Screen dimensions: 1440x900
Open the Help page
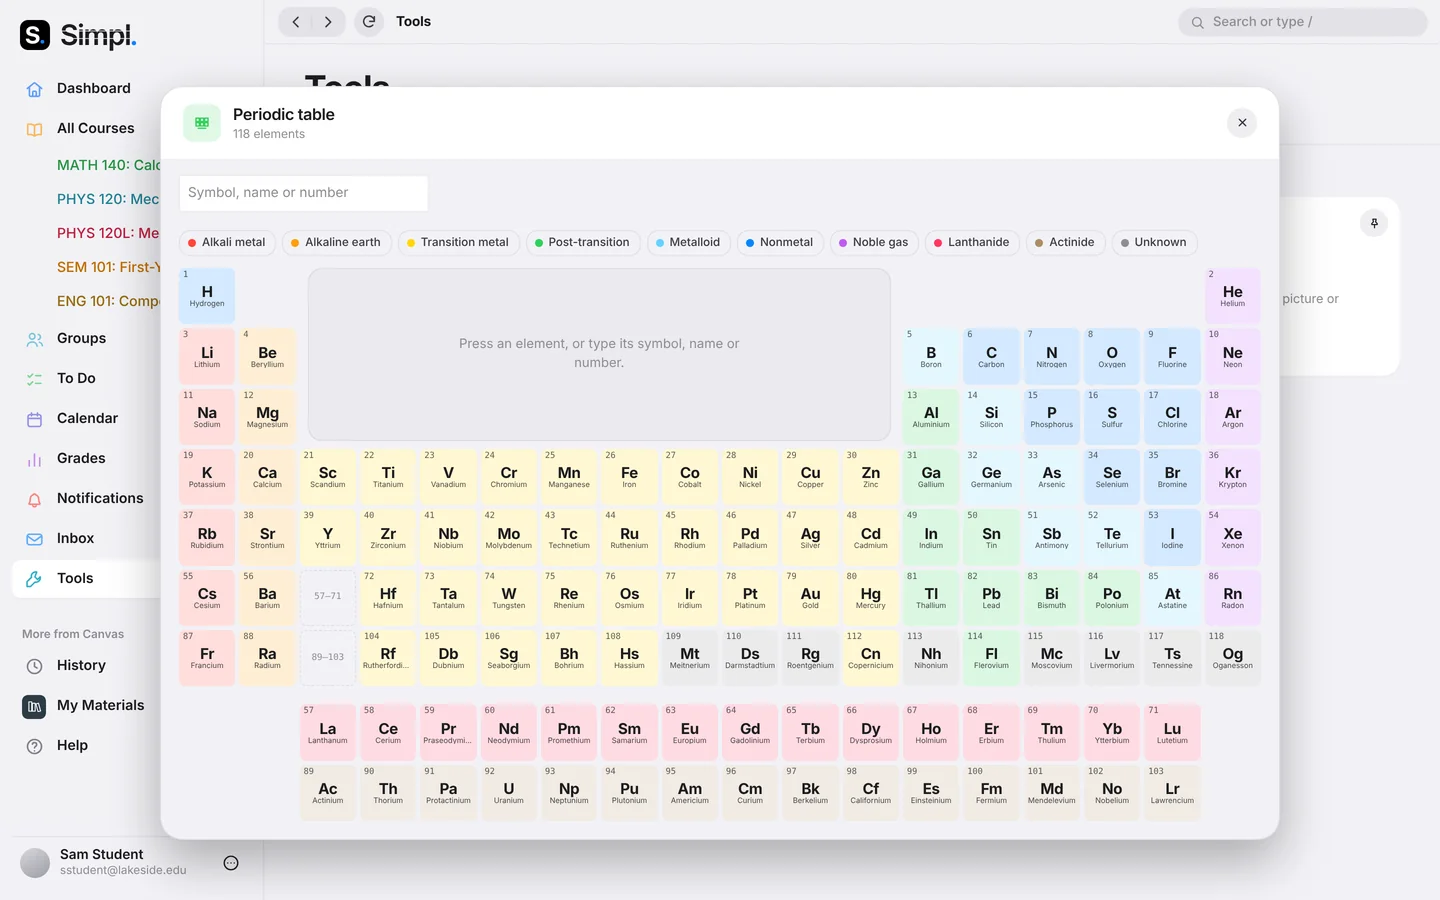coord(72,745)
